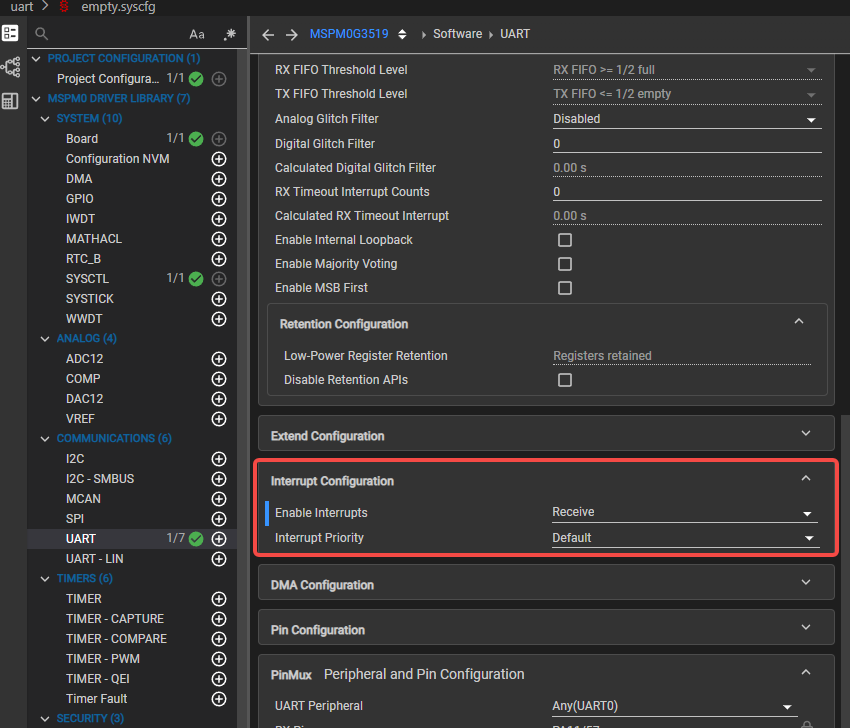This screenshot has width=850, height=728.
Task: Open Analog Glitch Filter dropdown
Action: [687, 119]
